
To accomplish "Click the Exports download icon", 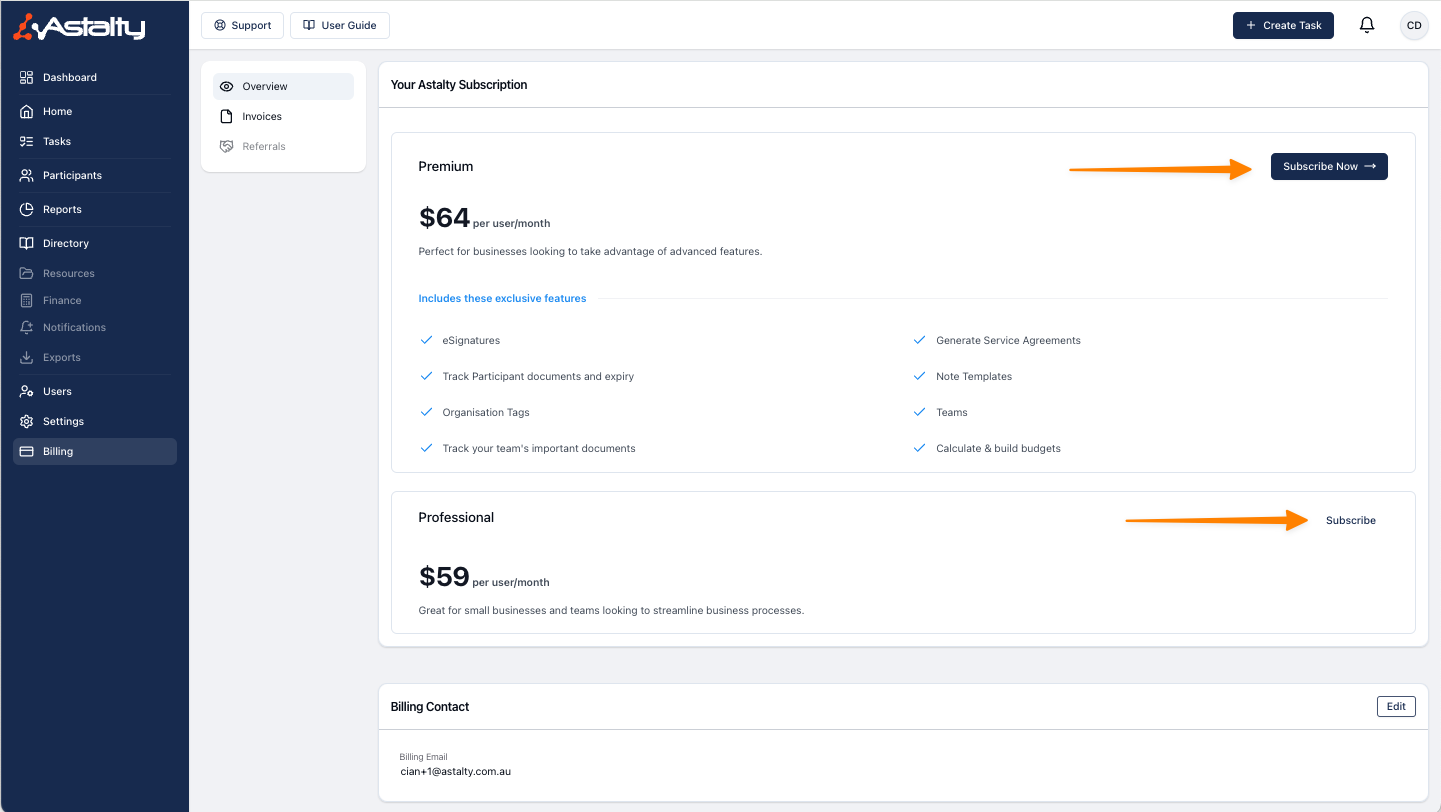I will pyautogui.click(x=27, y=357).
